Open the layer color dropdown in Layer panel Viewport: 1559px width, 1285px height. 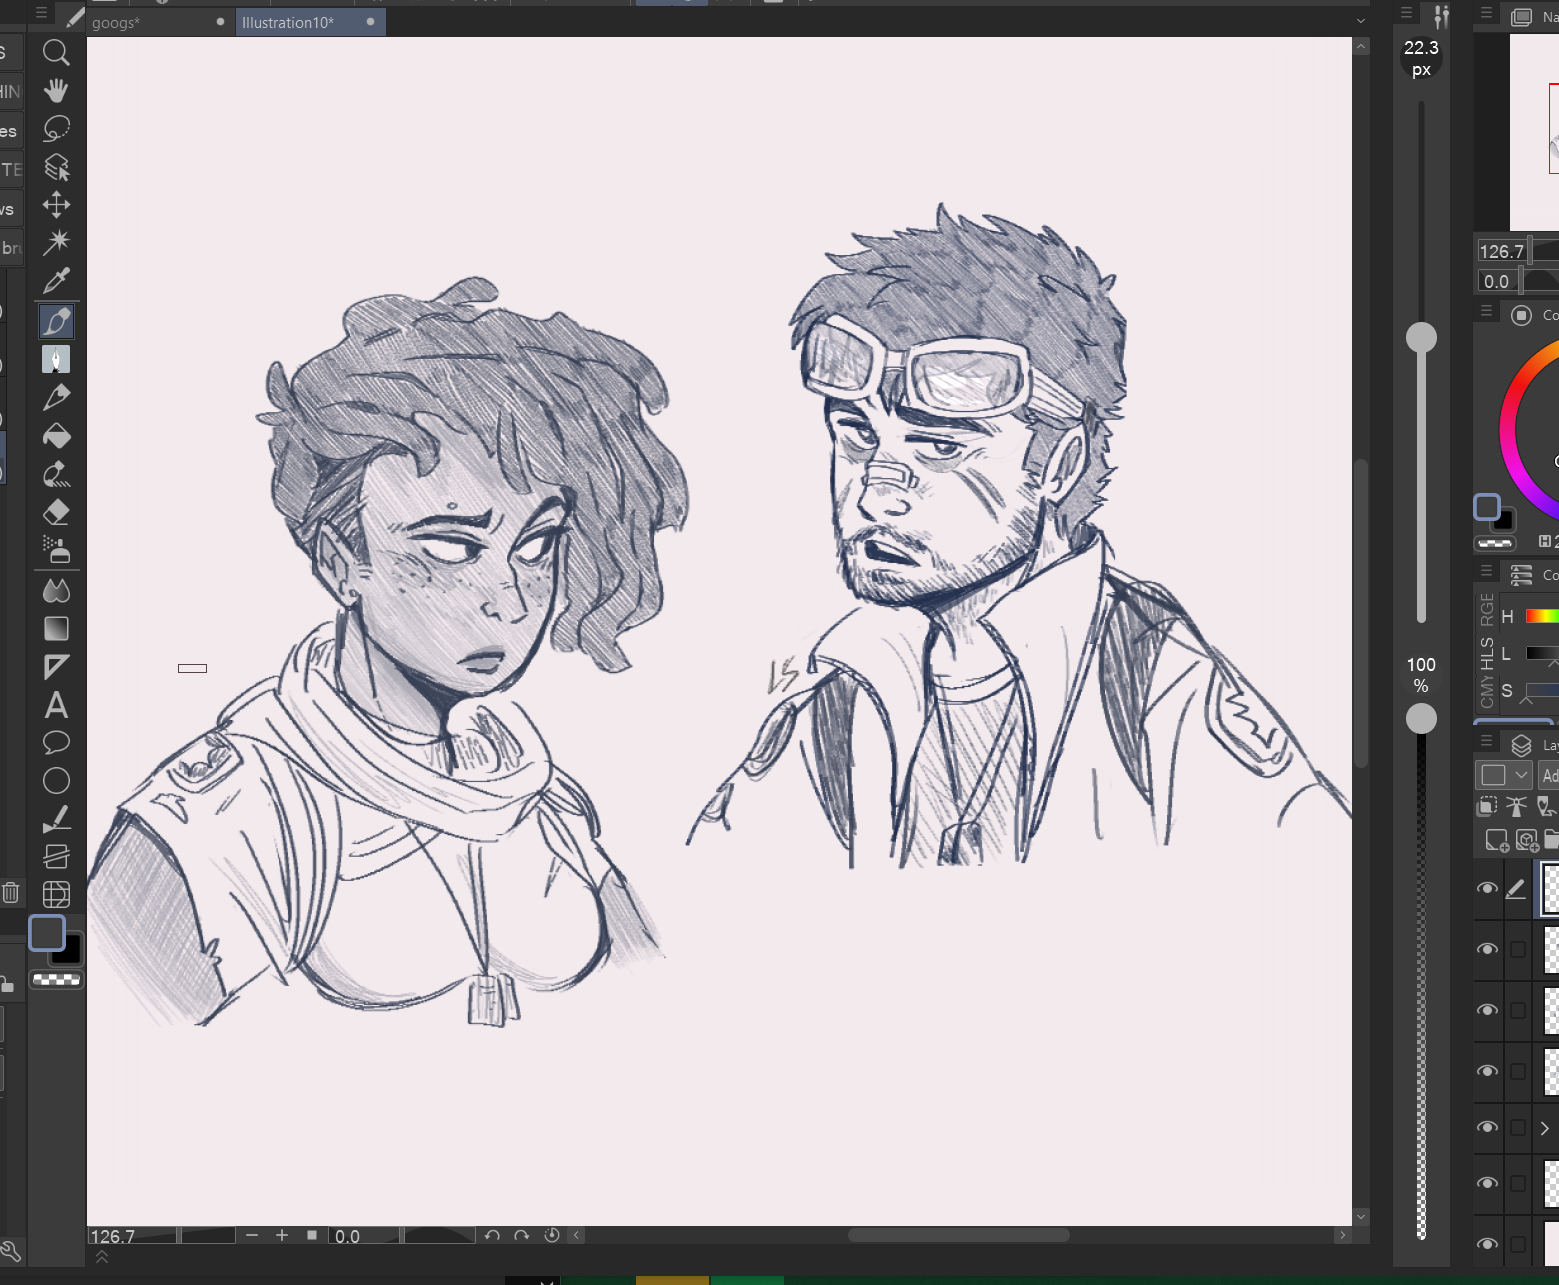click(x=1521, y=775)
